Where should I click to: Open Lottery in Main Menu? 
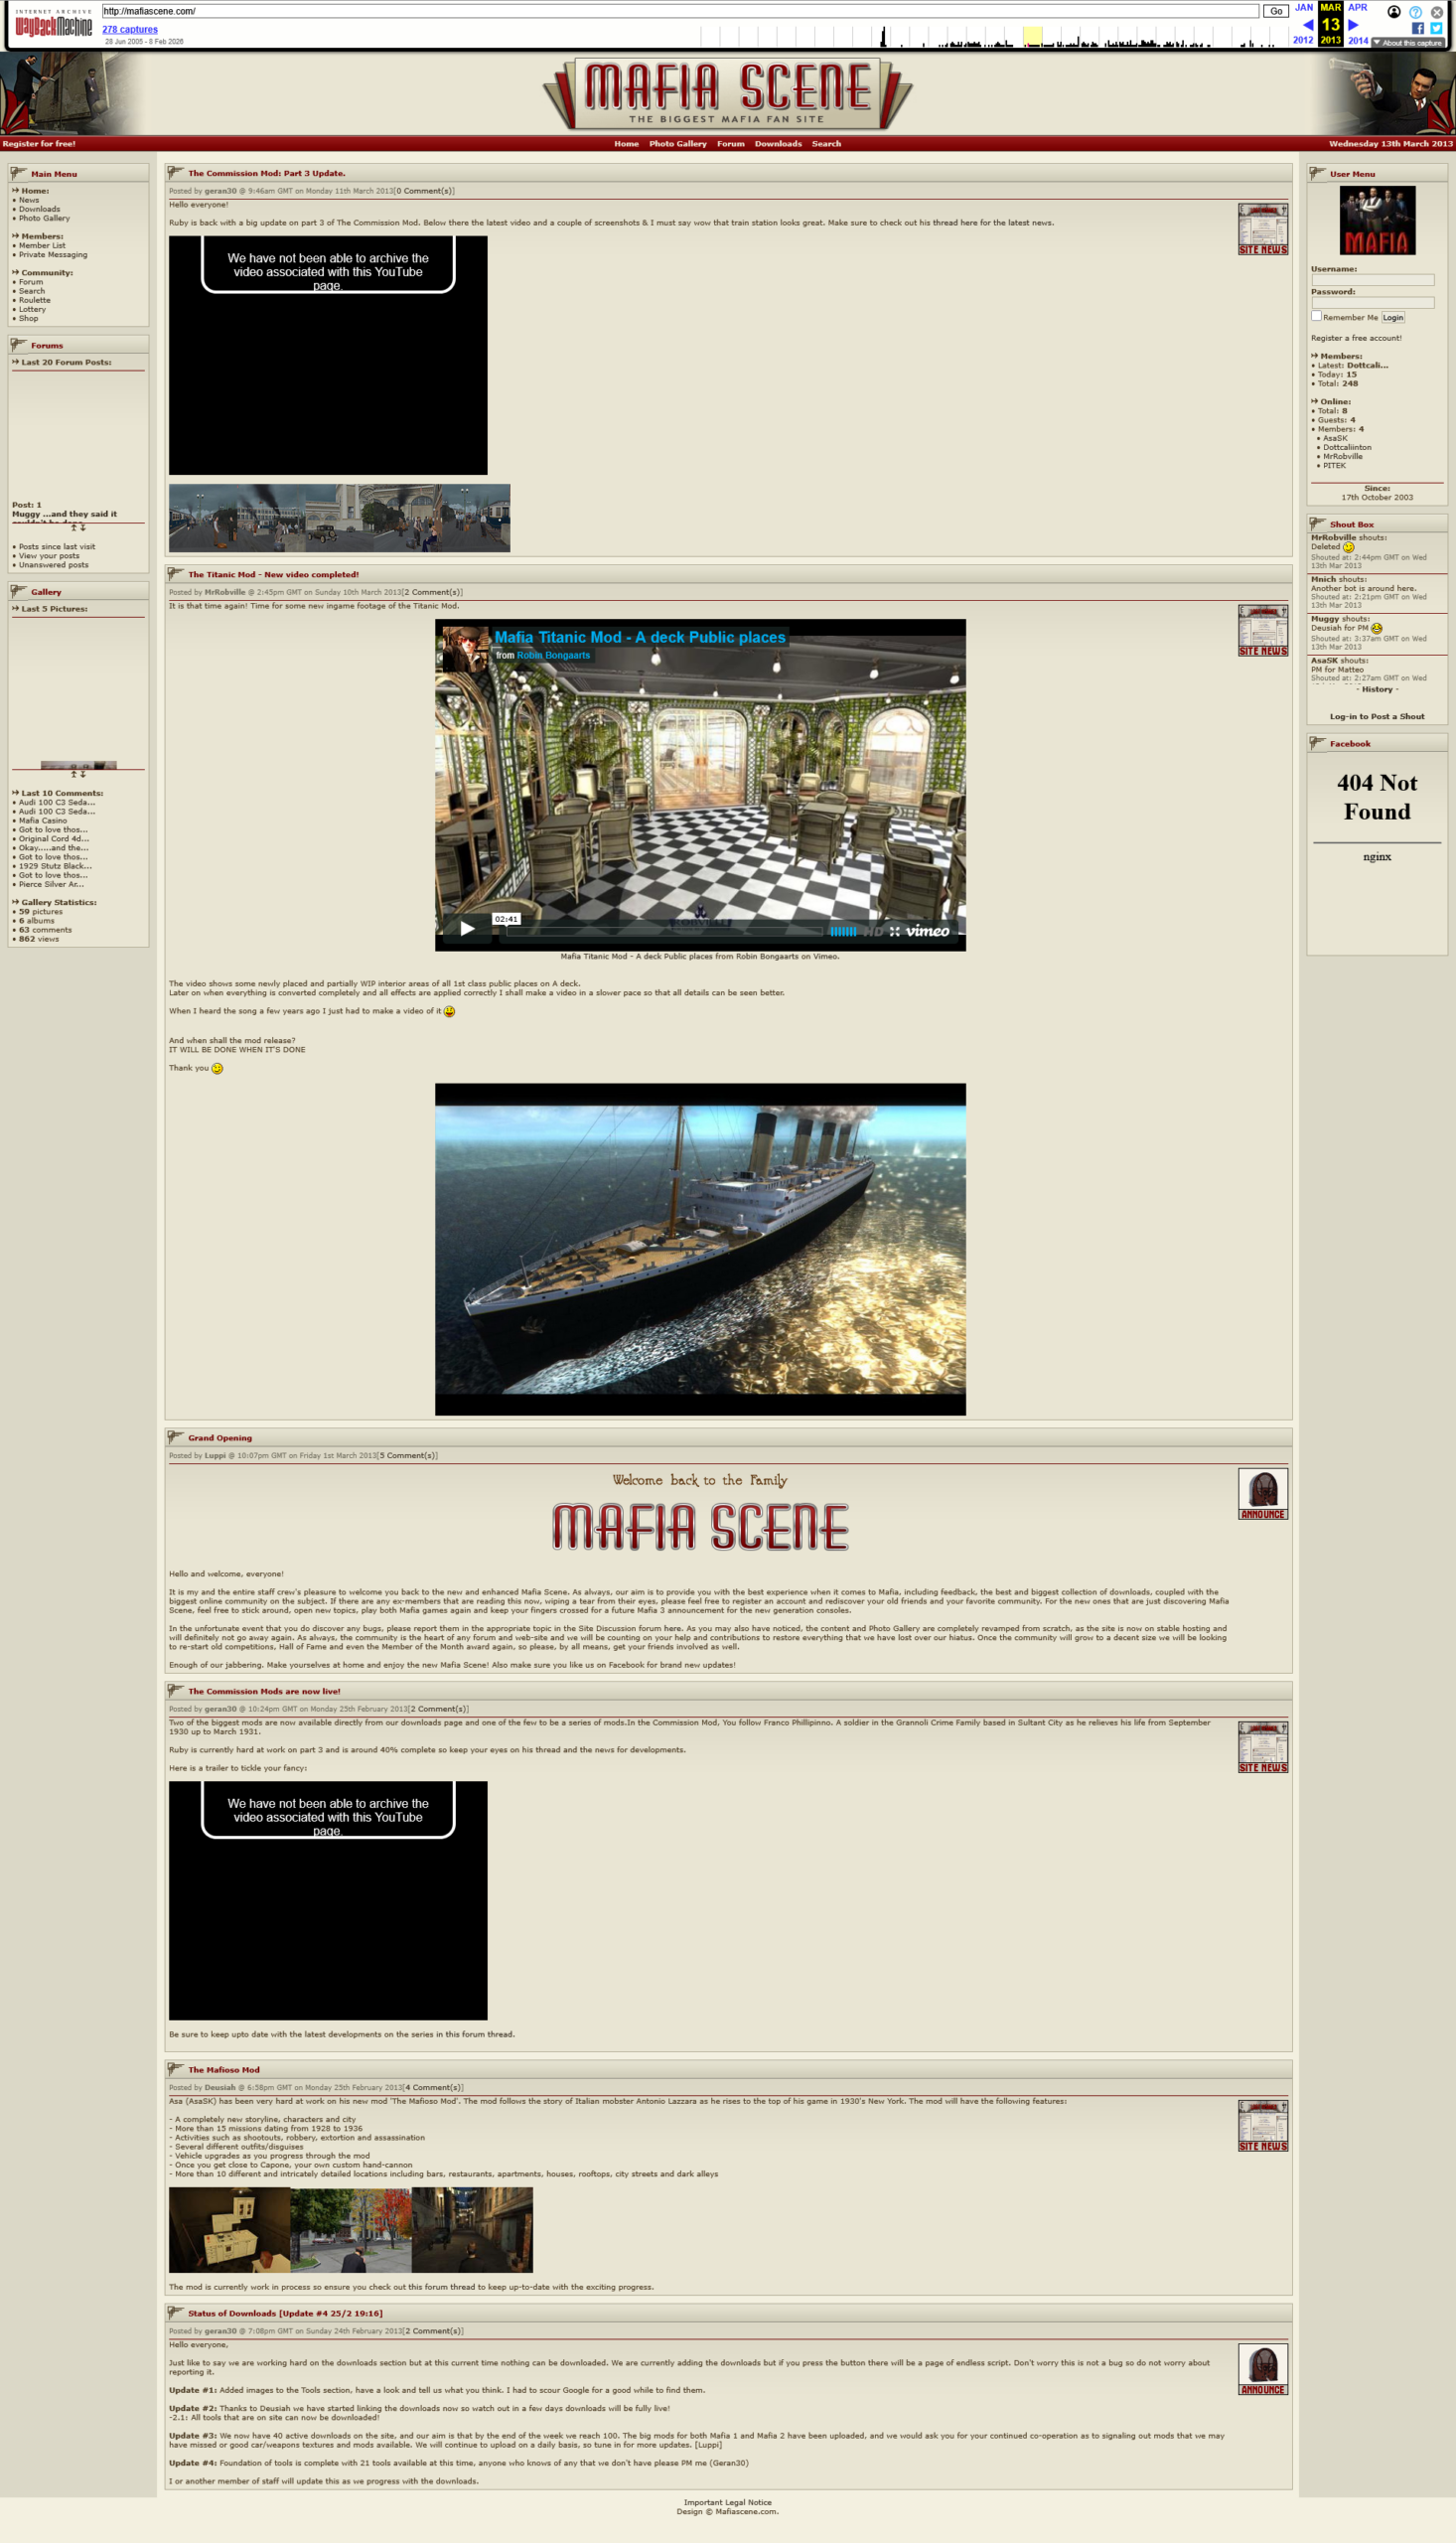tap(32, 309)
